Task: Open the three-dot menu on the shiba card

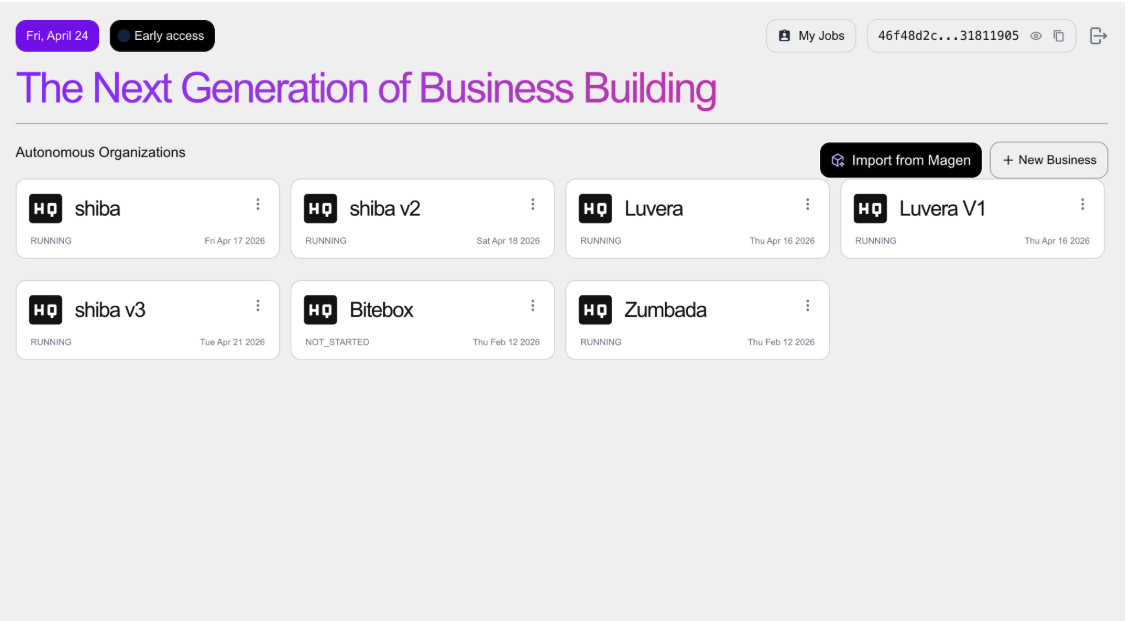Action: tap(258, 204)
